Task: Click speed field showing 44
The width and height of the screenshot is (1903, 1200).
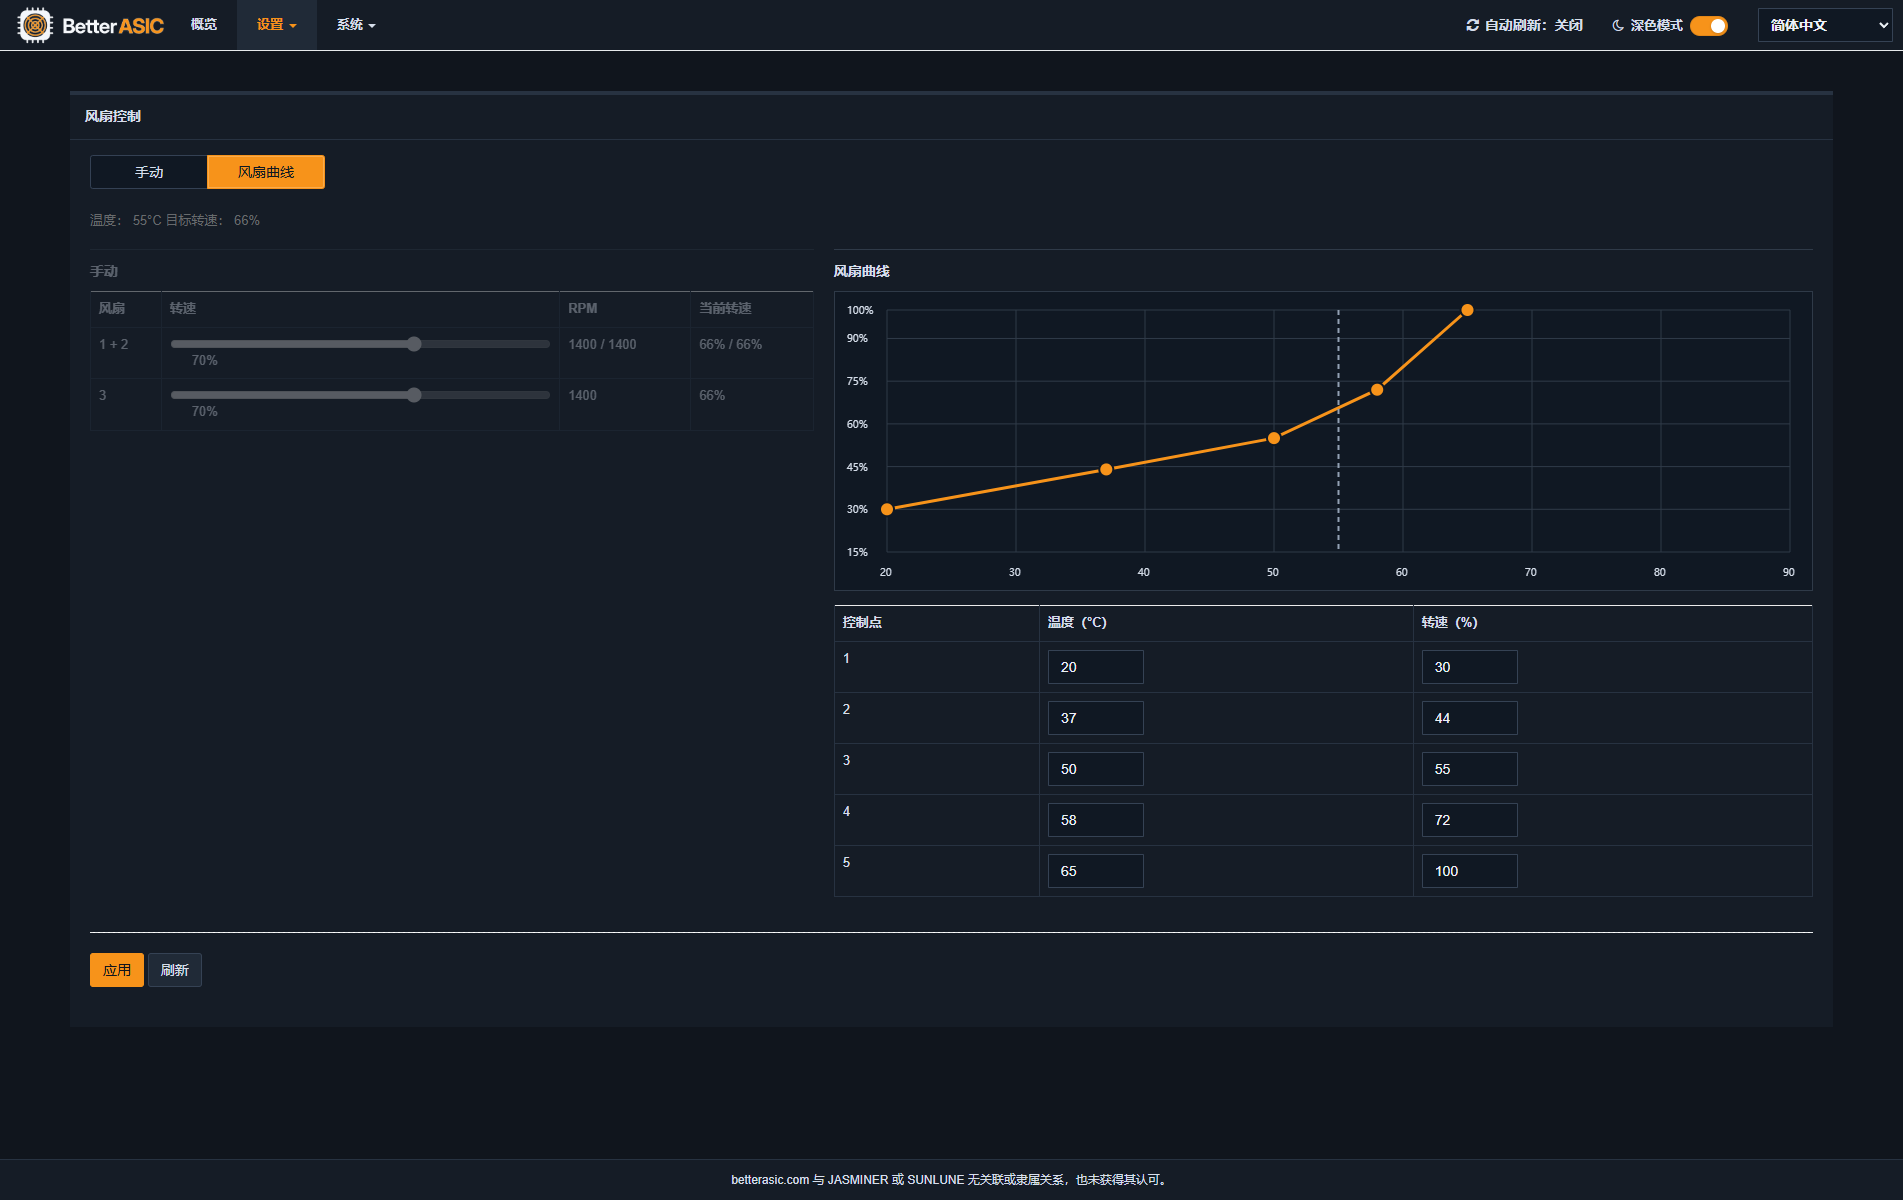Action: coord(1469,718)
